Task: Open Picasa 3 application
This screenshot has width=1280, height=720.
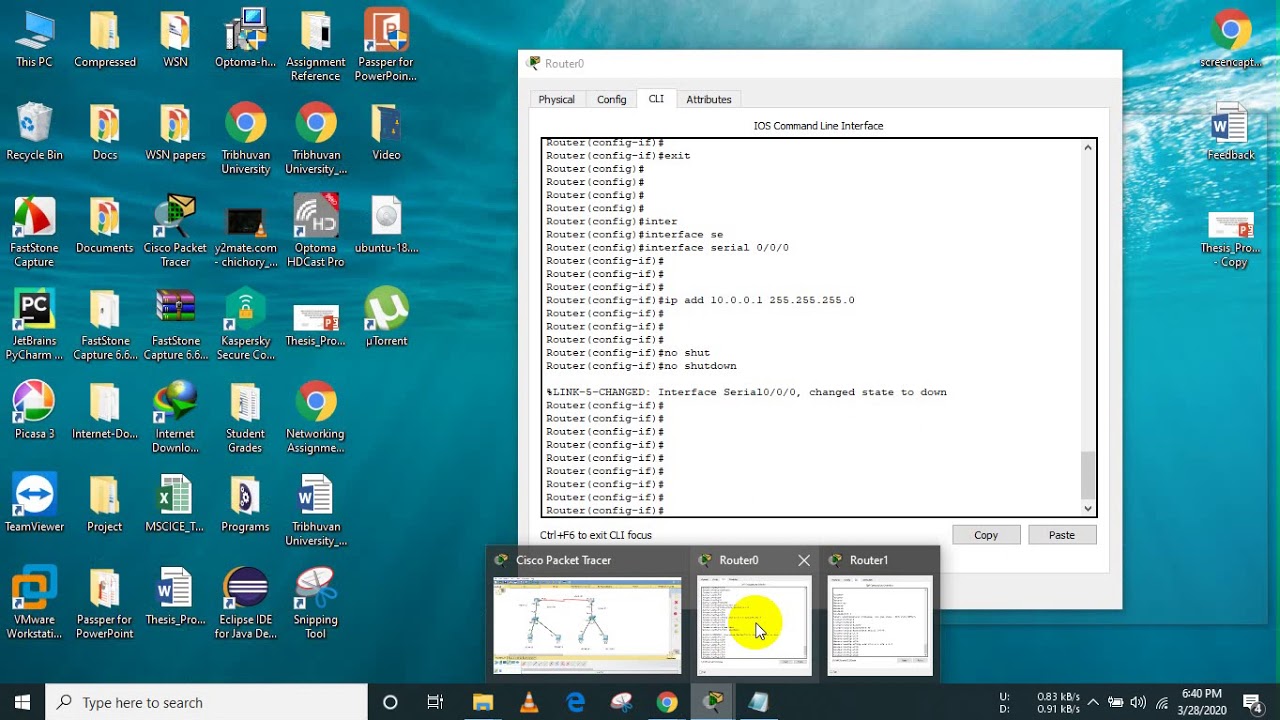Action: pyautogui.click(x=34, y=411)
